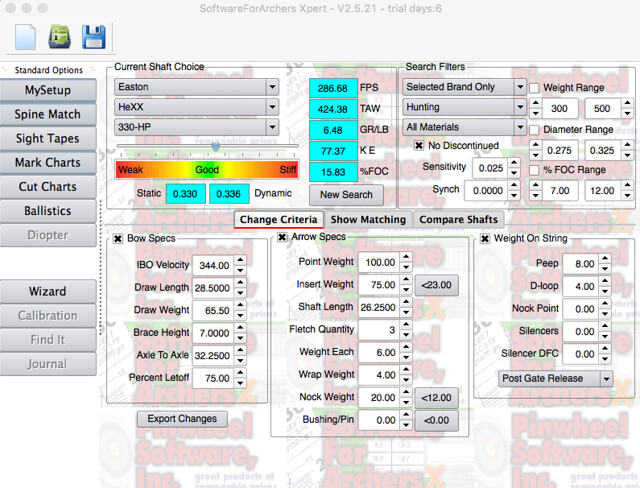Open the Easton brand dropdown
Viewport: 640px width, 488px height.
pyautogui.click(x=197, y=87)
